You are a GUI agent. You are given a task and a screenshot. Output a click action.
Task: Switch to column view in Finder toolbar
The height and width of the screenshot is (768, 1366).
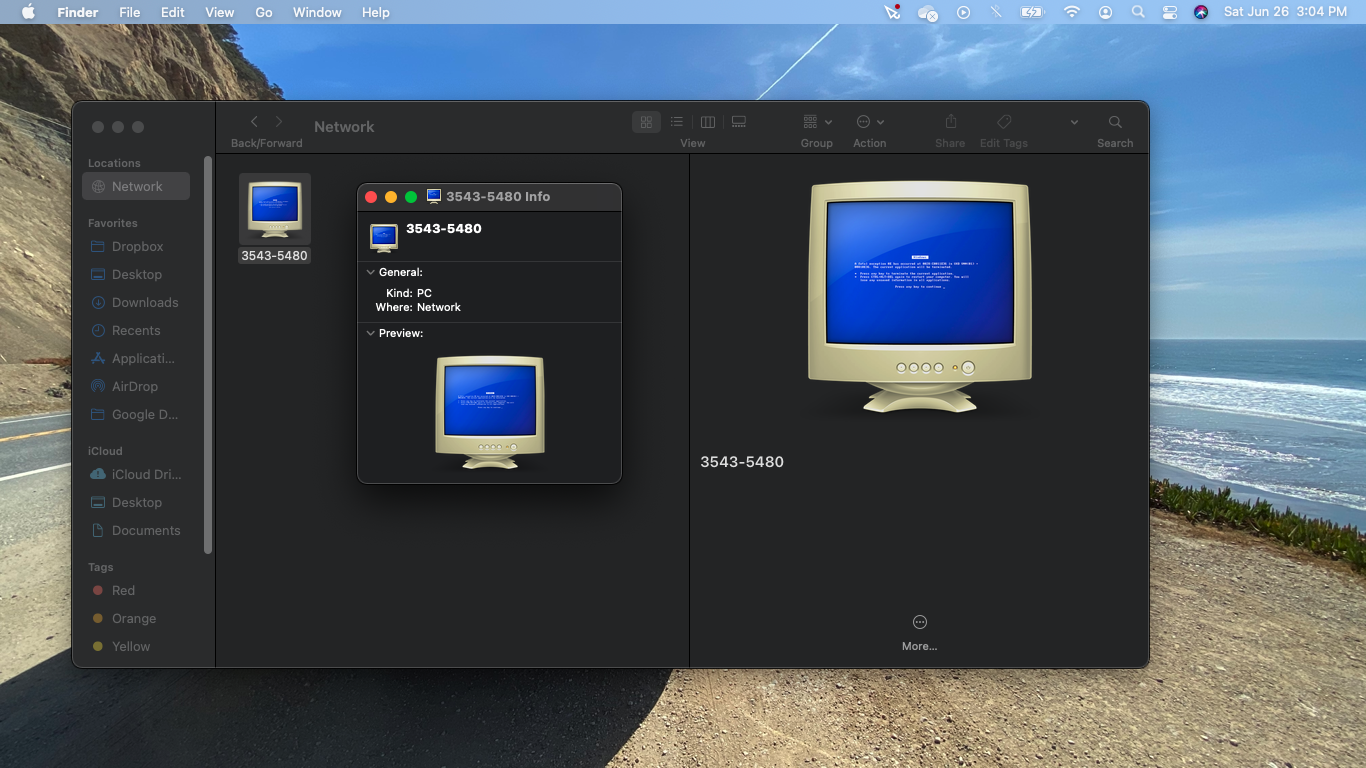click(x=708, y=122)
